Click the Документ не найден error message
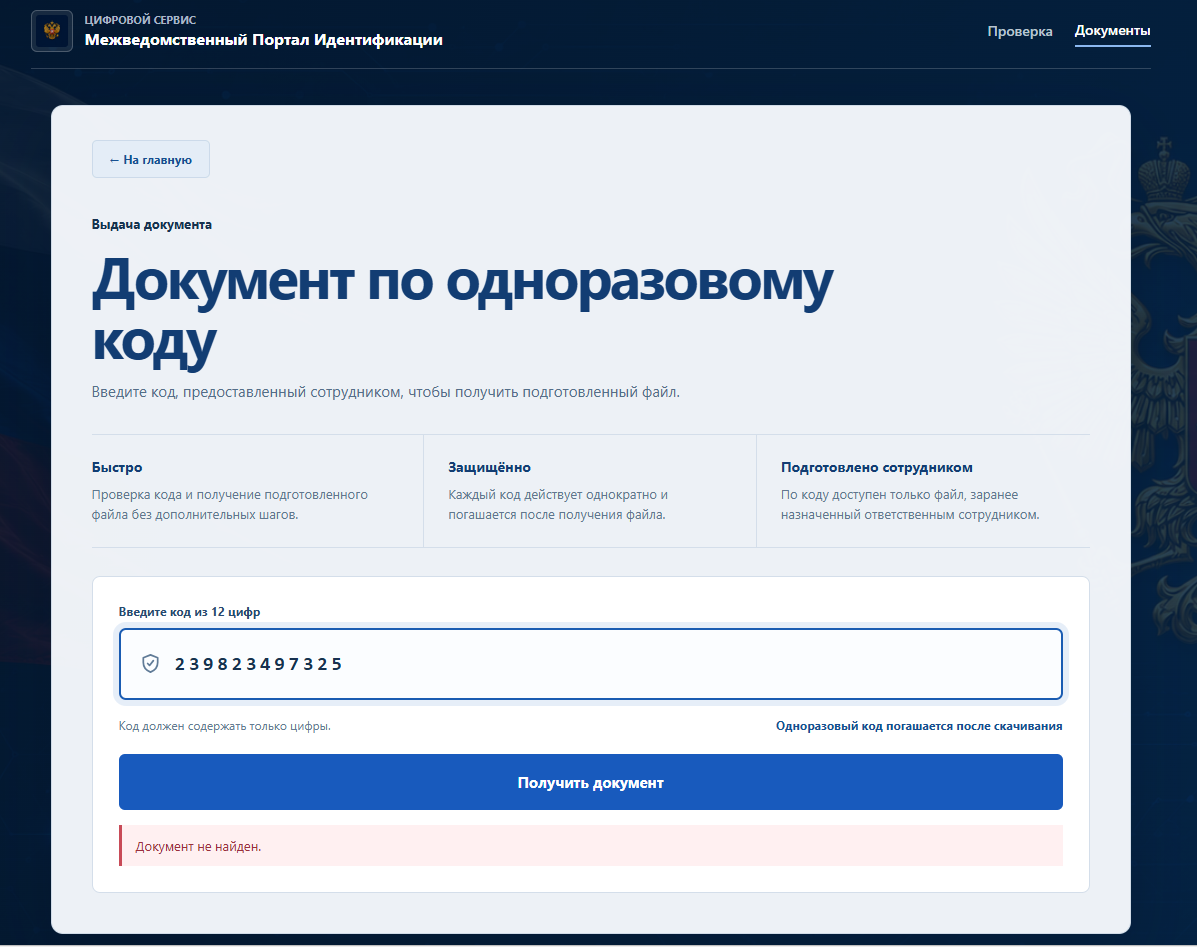This screenshot has height=947, width=1197. pos(590,846)
